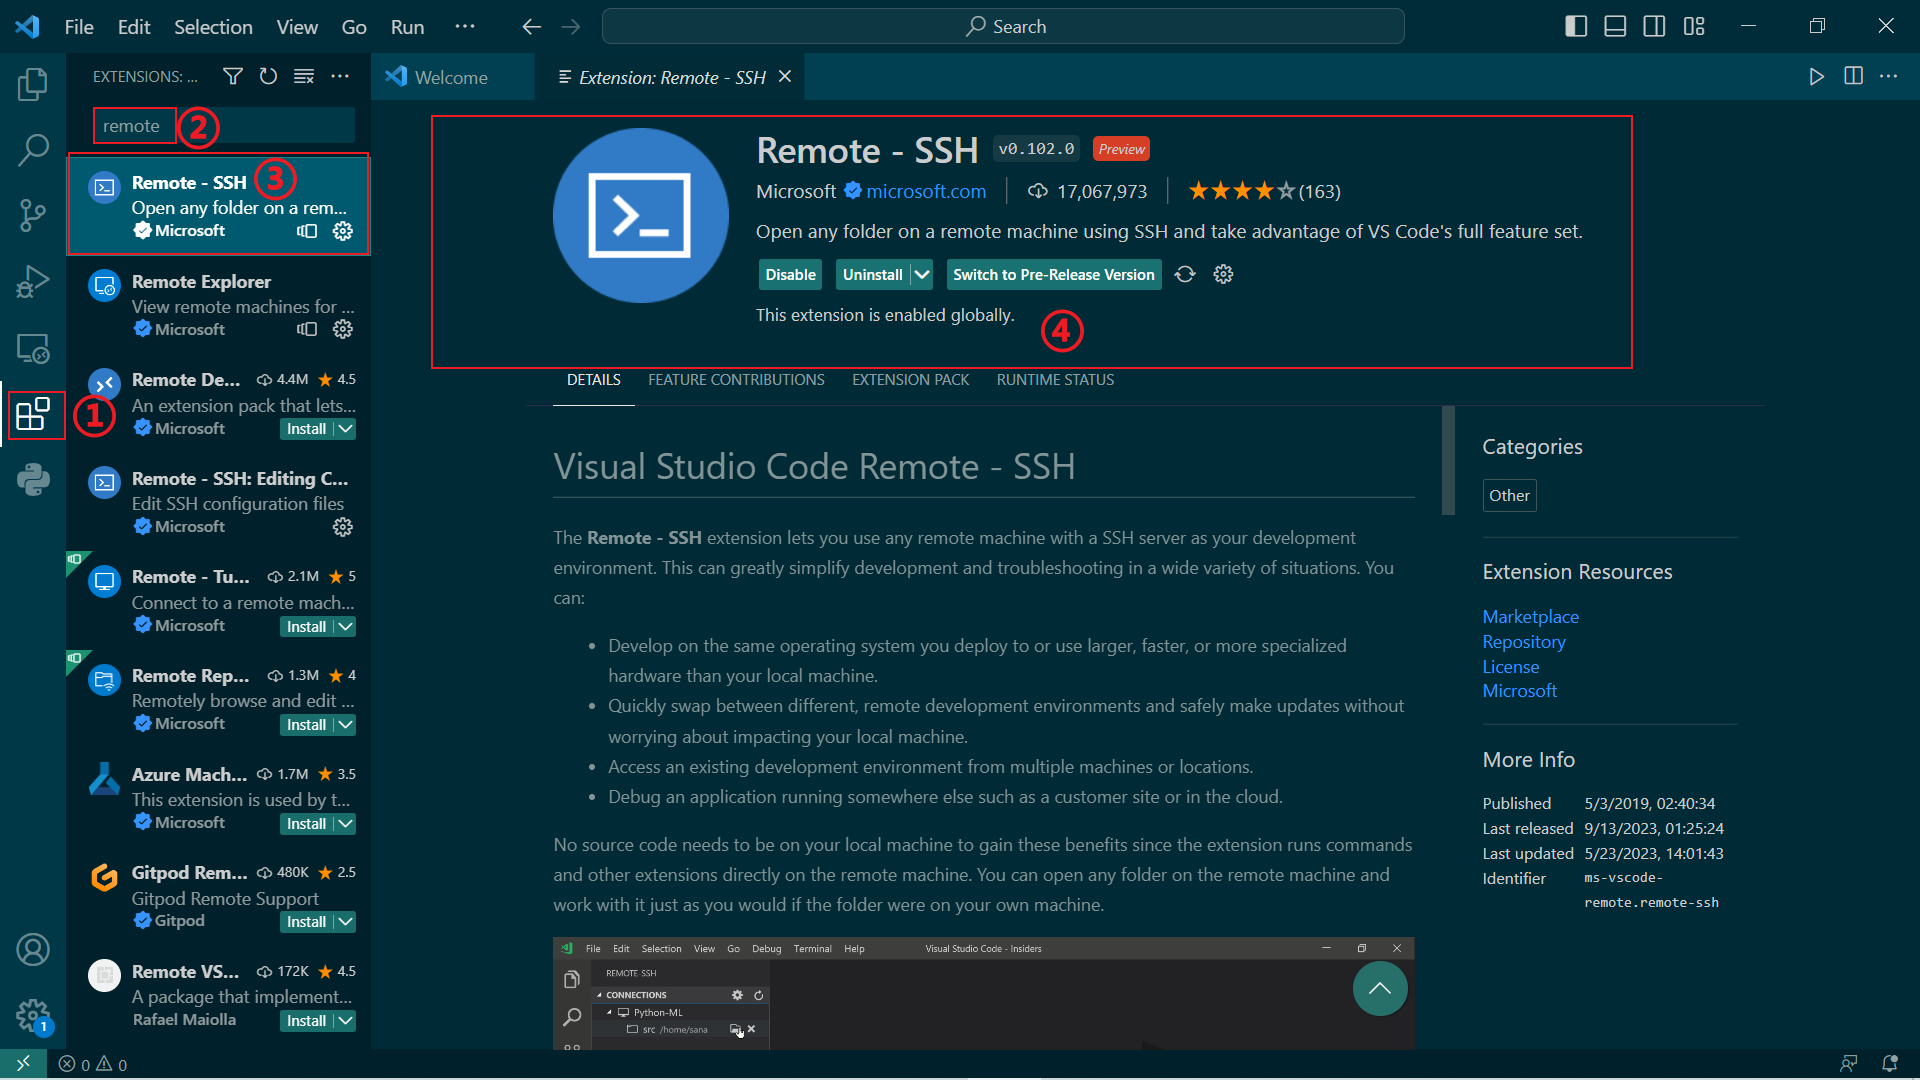
Task: Open the Run menu
Action: tap(406, 27)
